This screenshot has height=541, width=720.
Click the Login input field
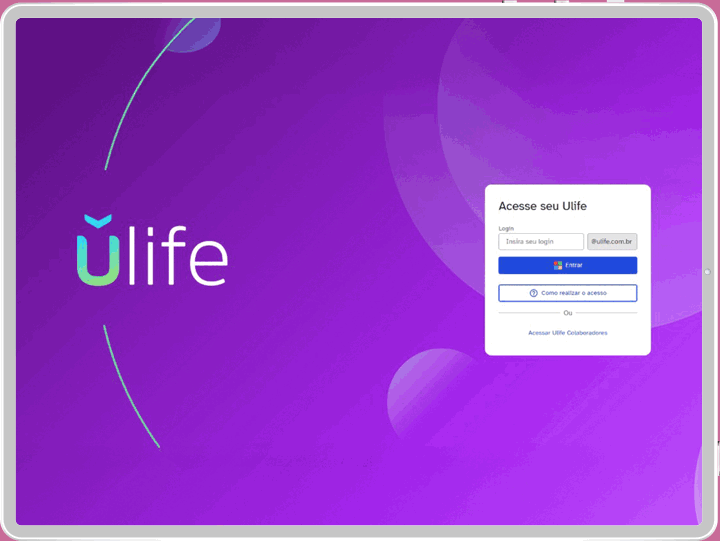pos(541,242)
